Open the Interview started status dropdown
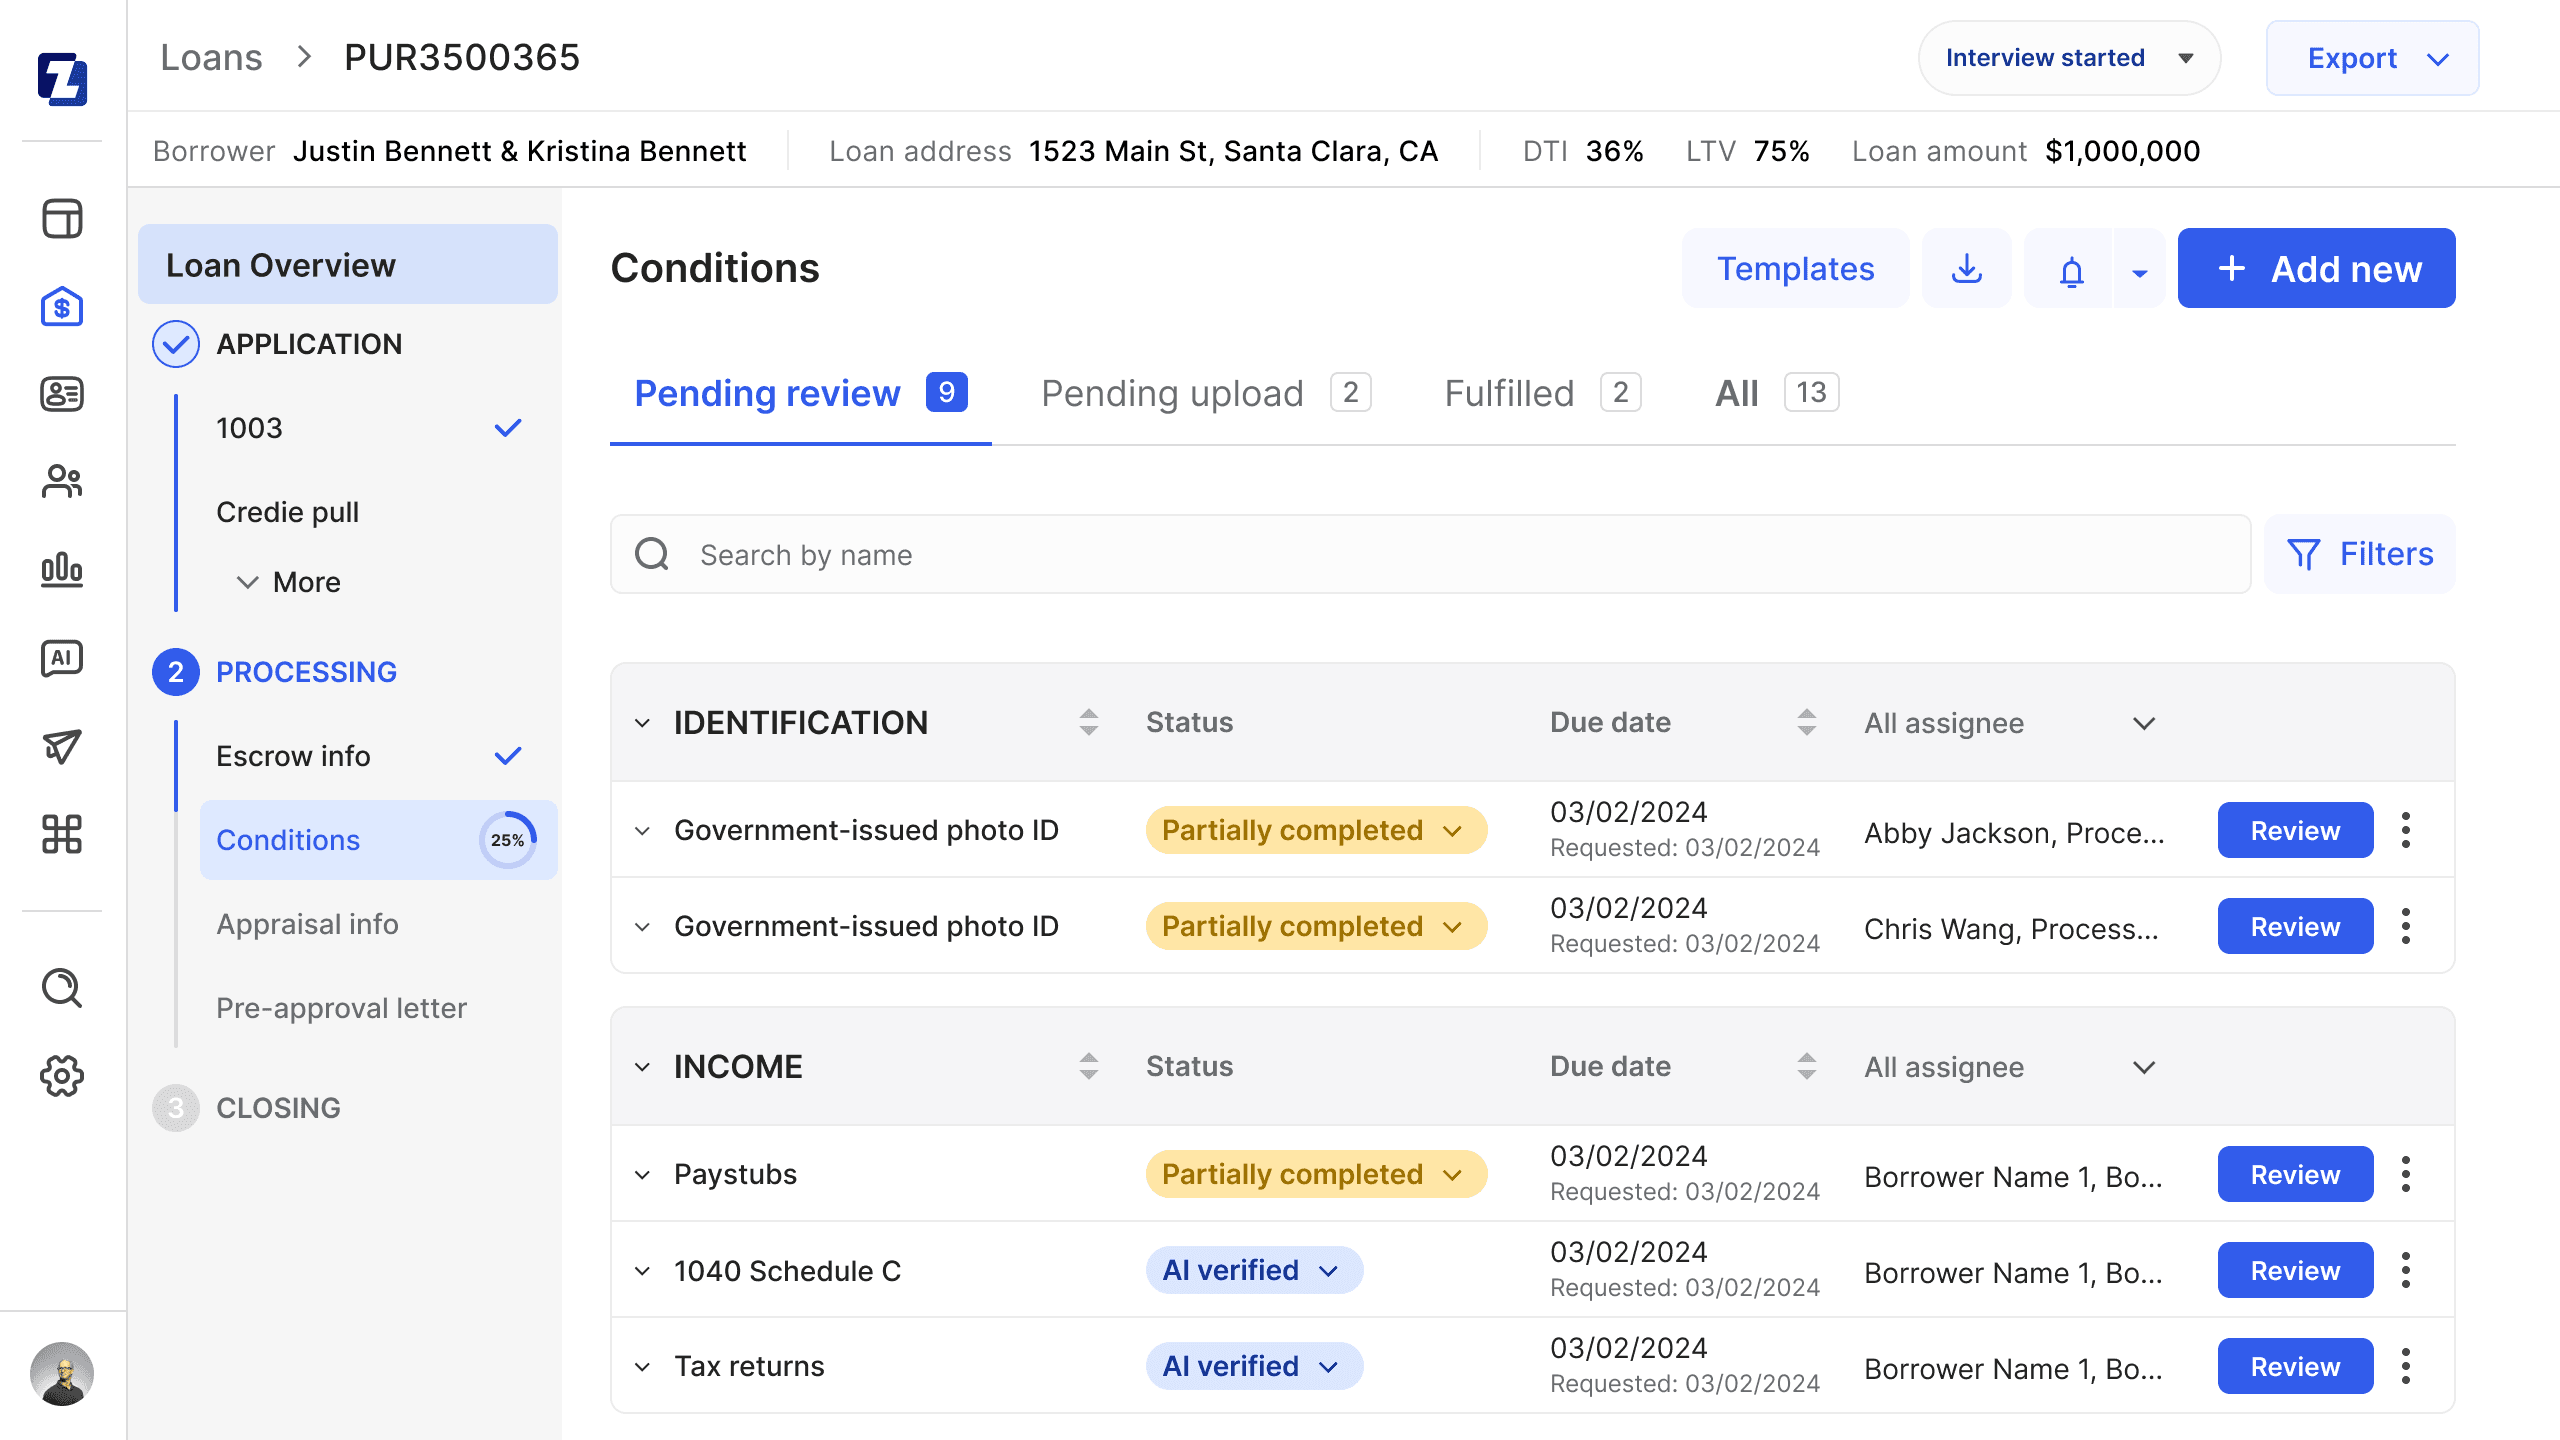The height and width of the screenshot is (1440, 2560). 2069,58
